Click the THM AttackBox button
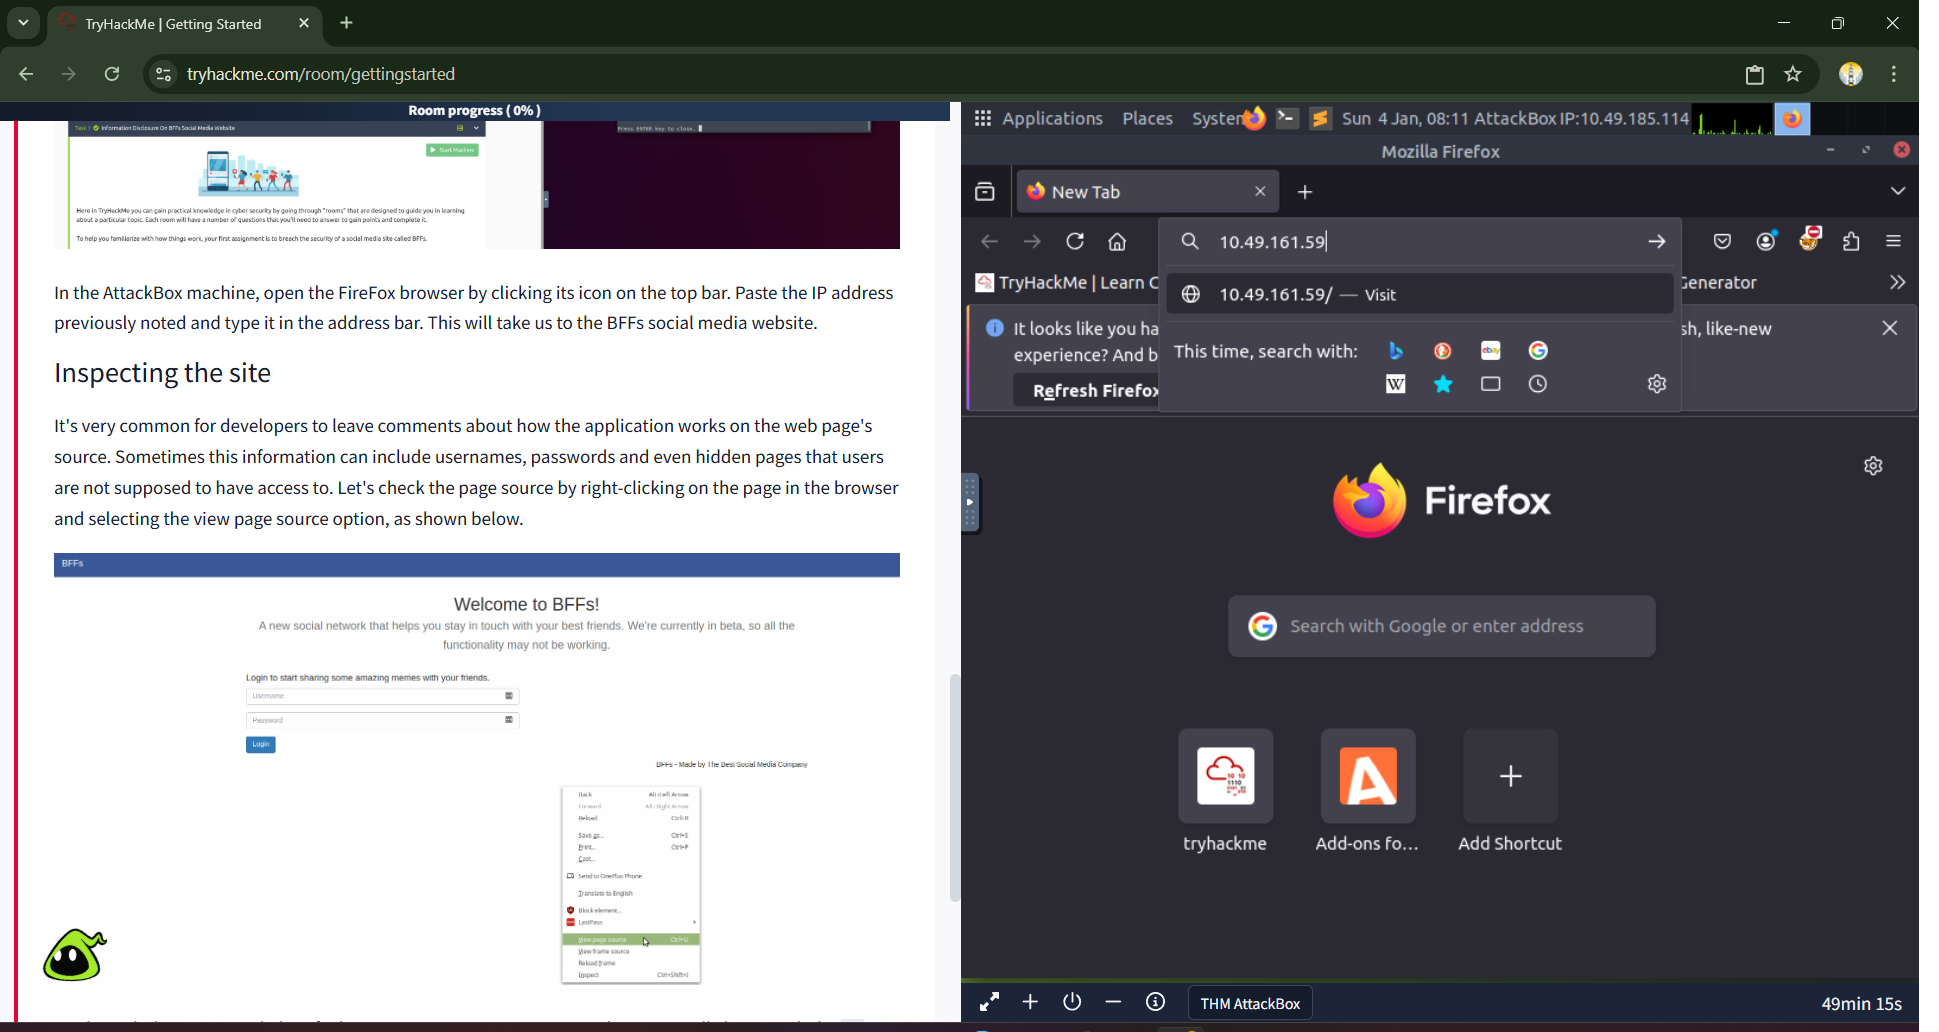1939x1032 pixels. point(1249,1003)
